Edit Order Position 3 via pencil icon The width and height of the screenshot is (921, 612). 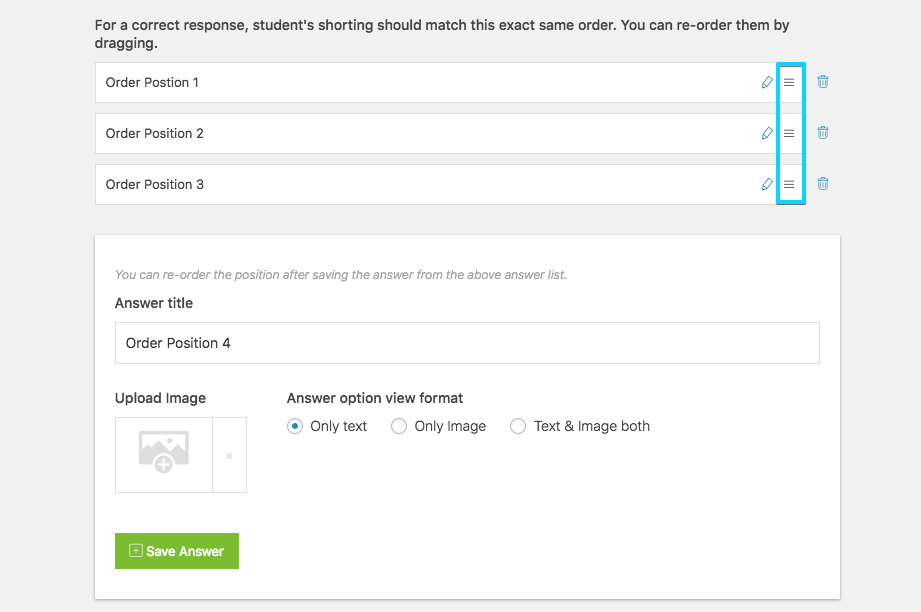[767, 184]
